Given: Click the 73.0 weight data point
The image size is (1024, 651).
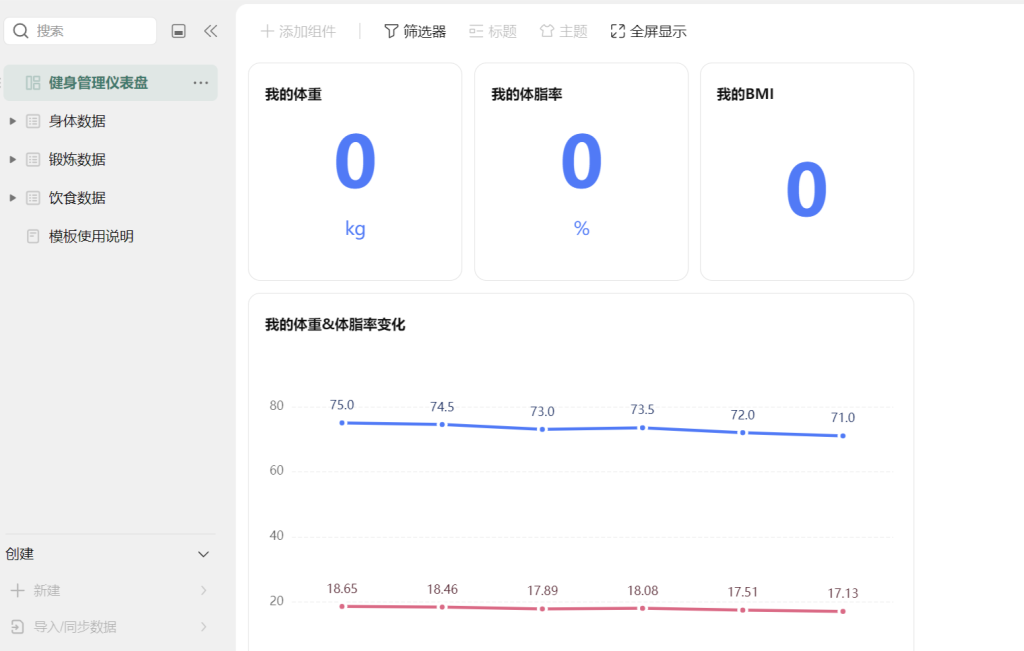Looking at the screenshot, I should pos(542,430).
